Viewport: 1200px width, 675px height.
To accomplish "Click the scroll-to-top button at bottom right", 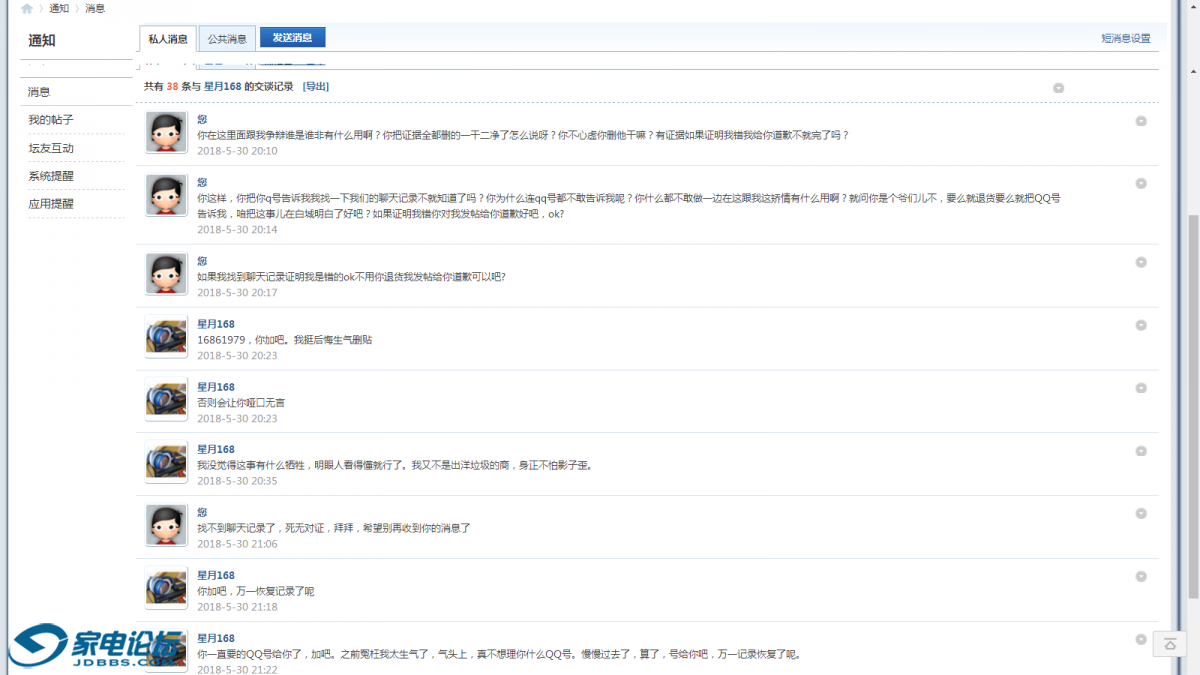I will 1169,645.
